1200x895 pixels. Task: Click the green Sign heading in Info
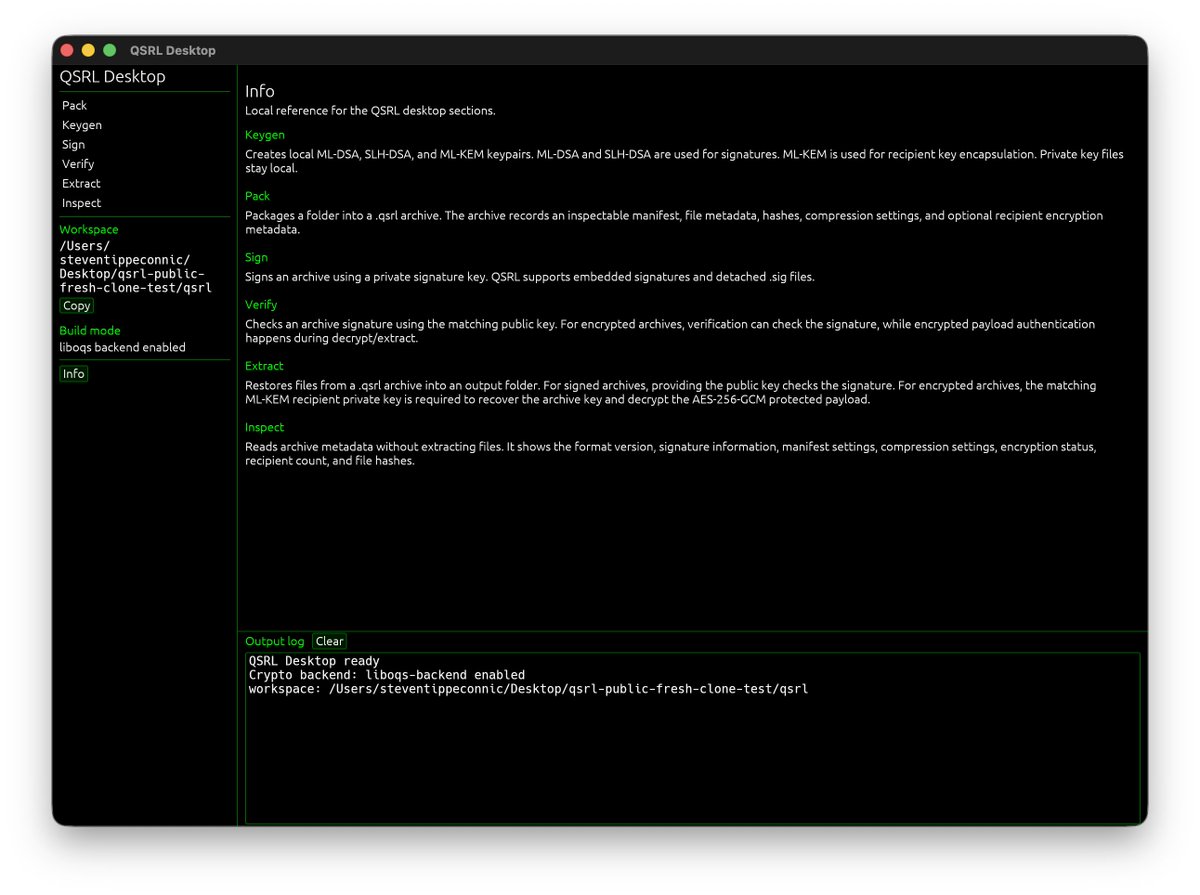click(x=256, y=257)
